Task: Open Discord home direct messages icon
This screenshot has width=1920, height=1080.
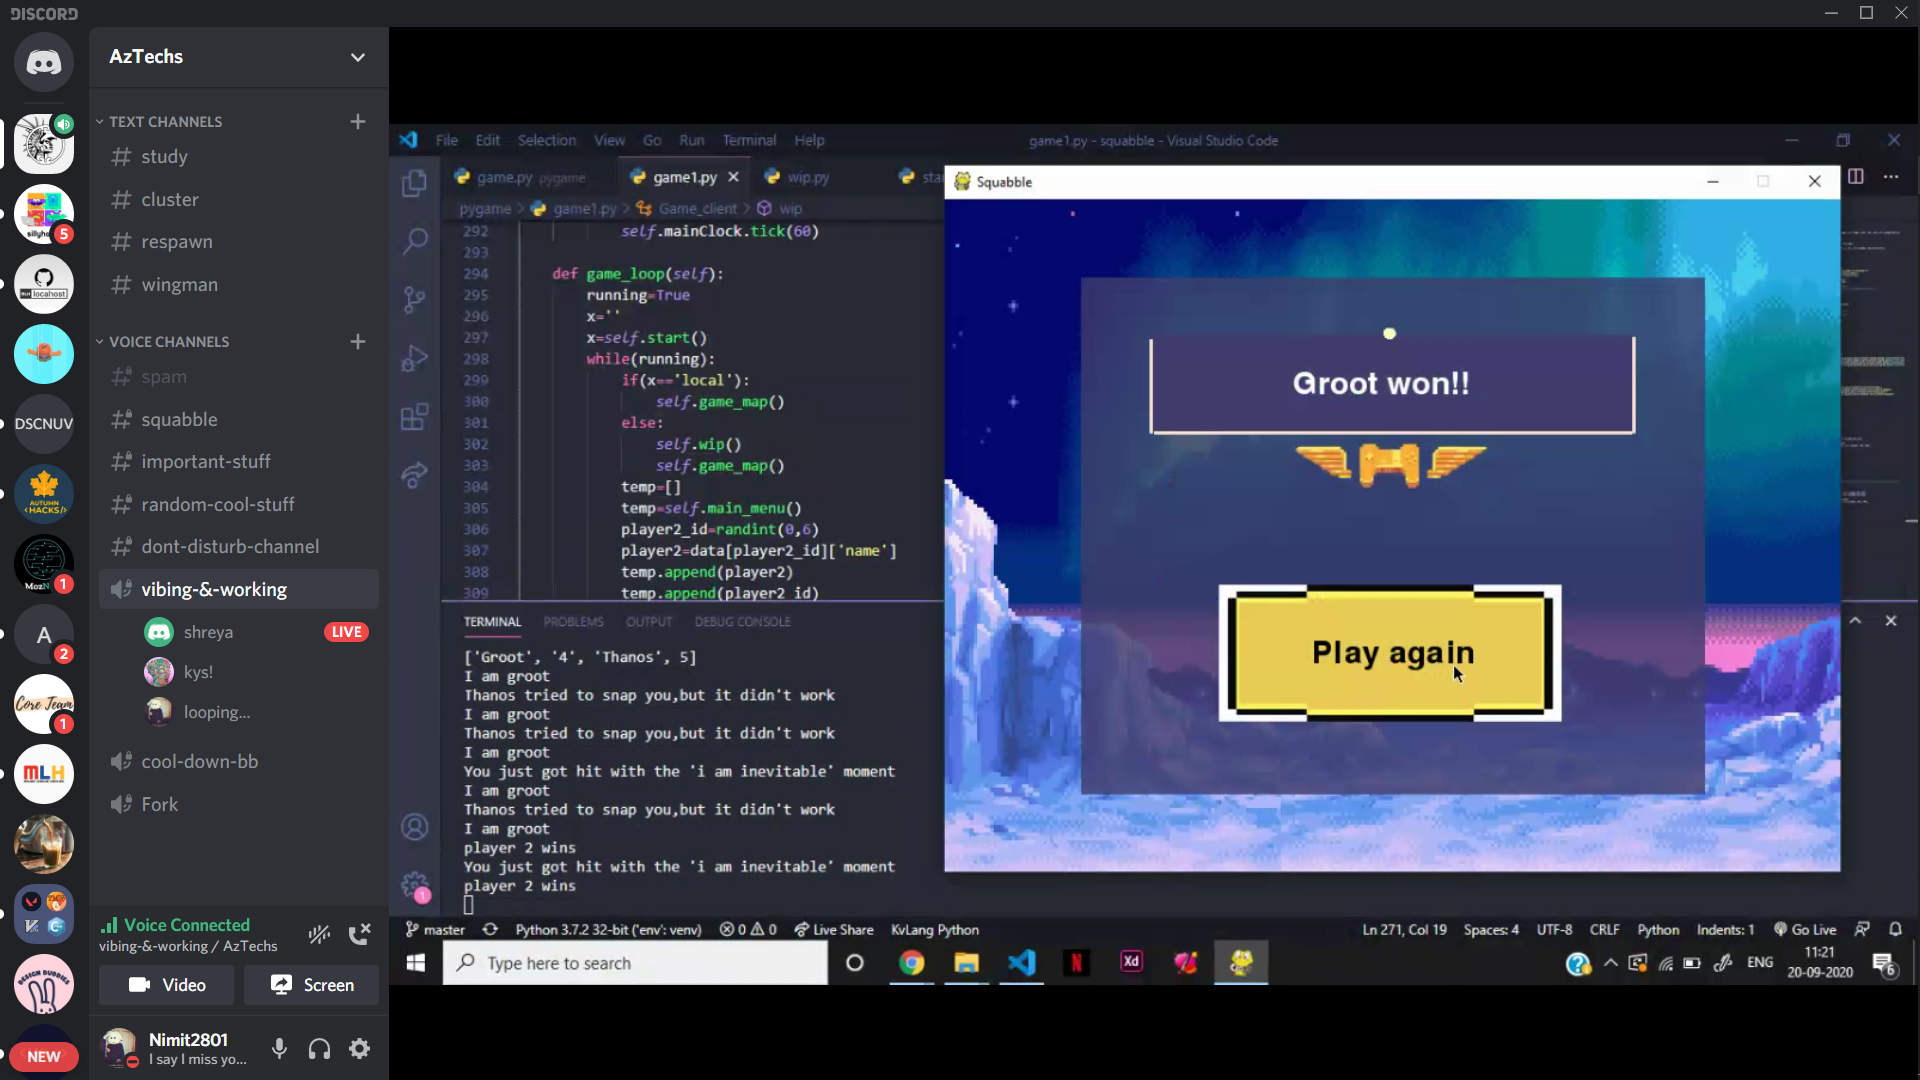Action: [x=43, y=63]
